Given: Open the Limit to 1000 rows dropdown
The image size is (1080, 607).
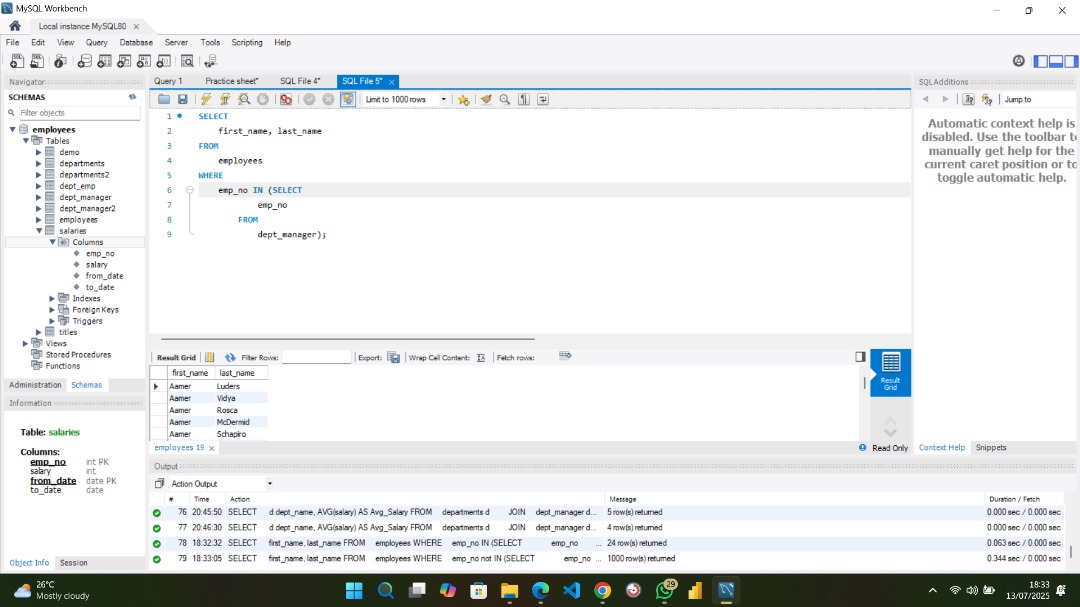Looking at the screenshot, I should pyautogui.click(x=445, y=99).
